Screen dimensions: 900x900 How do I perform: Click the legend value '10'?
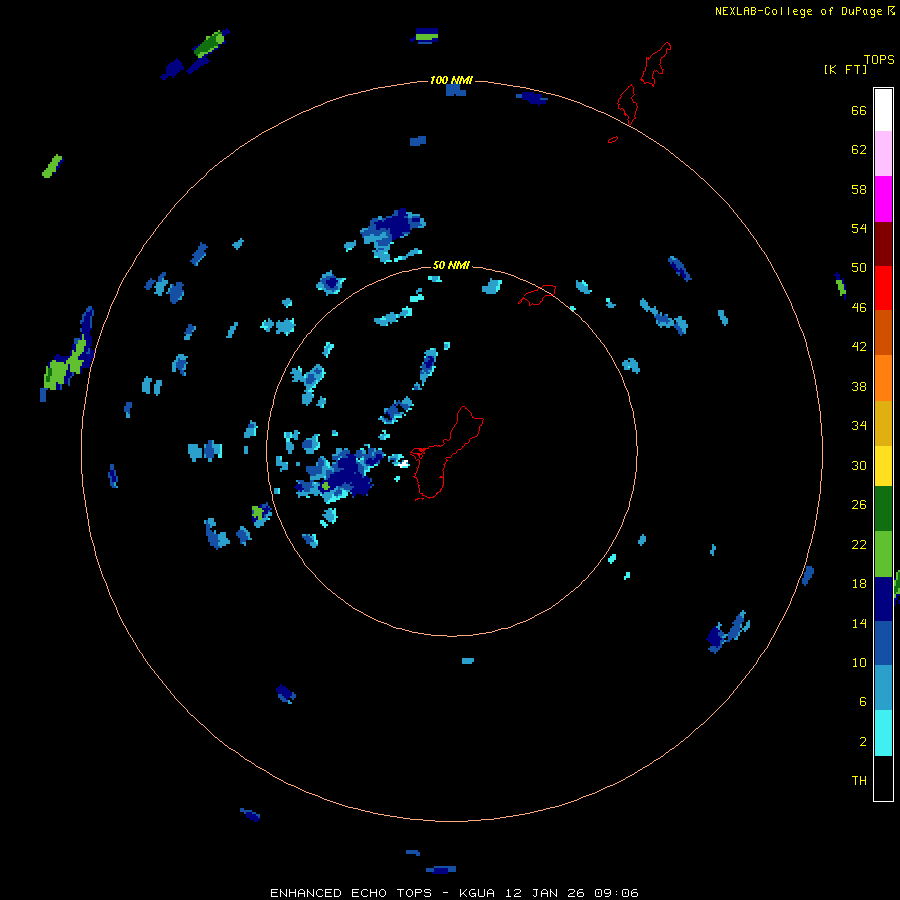click(x=859, y=662)
